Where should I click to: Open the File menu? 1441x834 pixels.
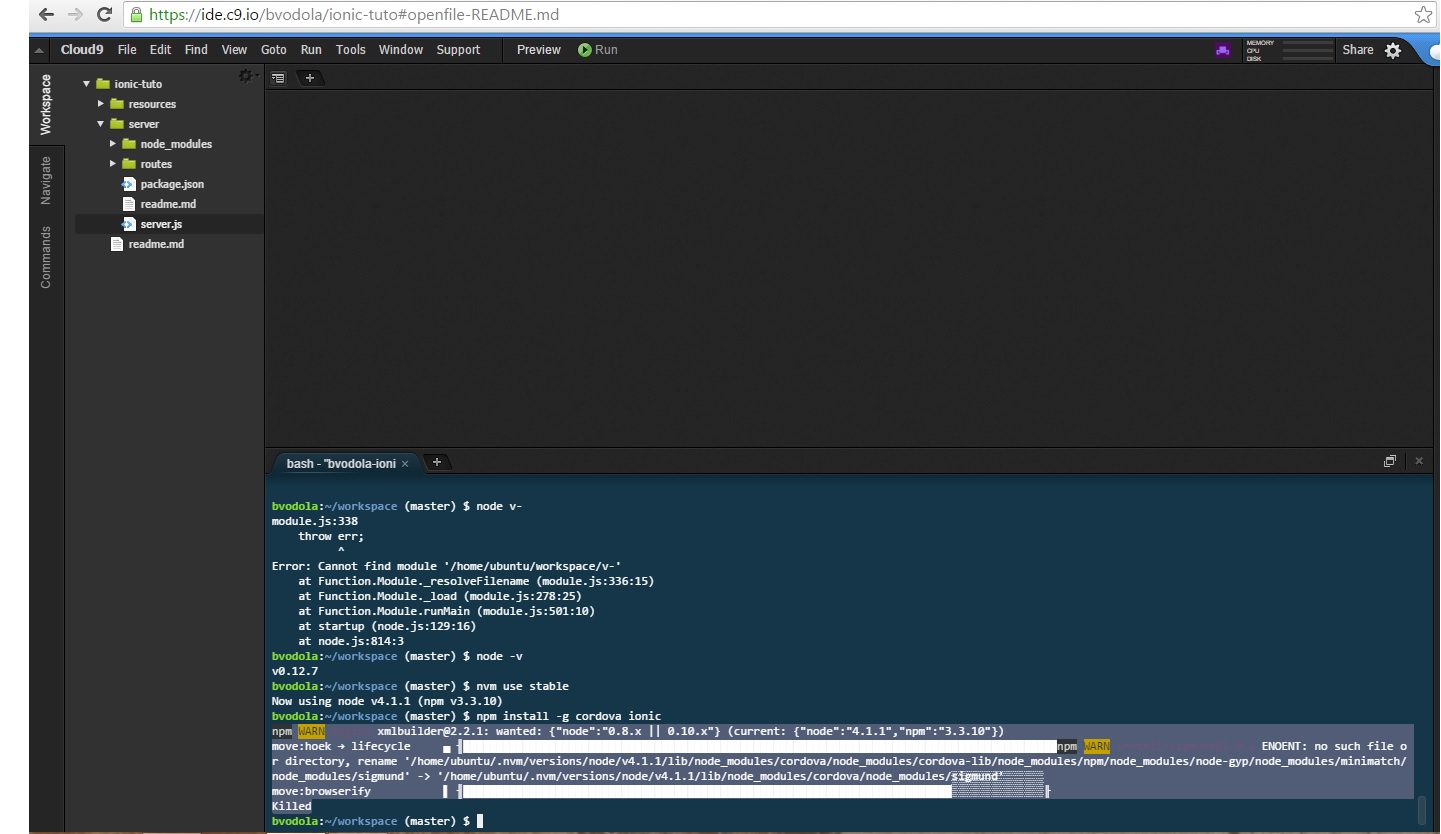point(127,50)
